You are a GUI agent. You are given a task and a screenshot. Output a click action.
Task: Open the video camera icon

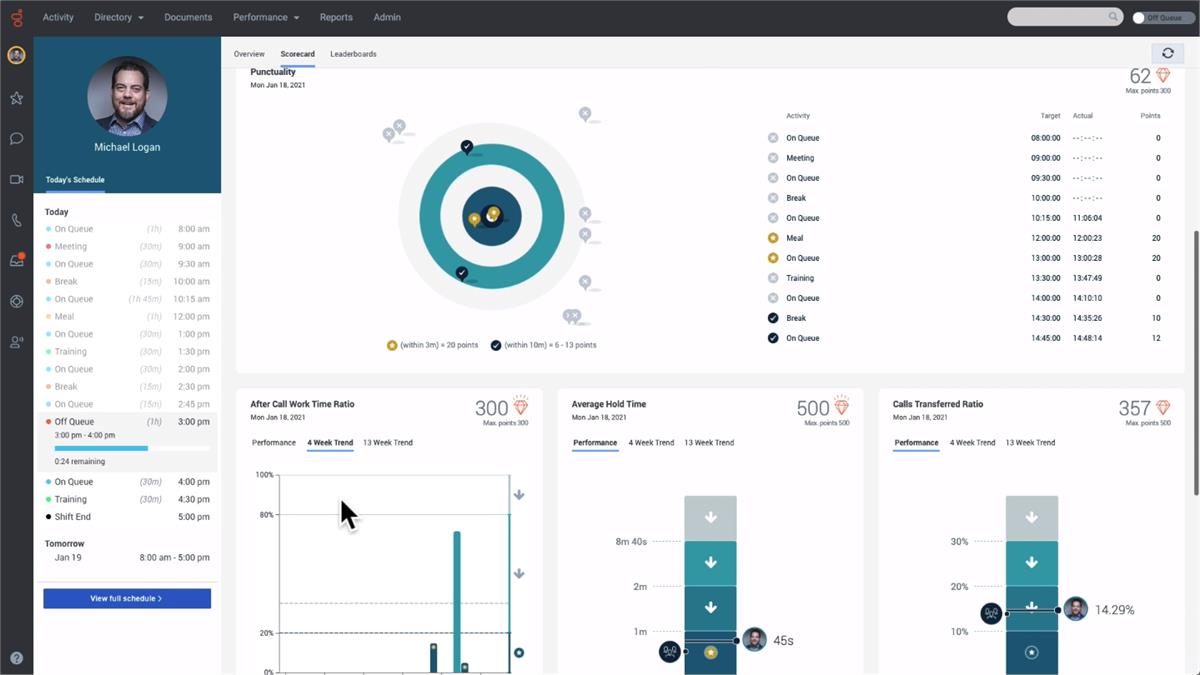tap(16, 179)
